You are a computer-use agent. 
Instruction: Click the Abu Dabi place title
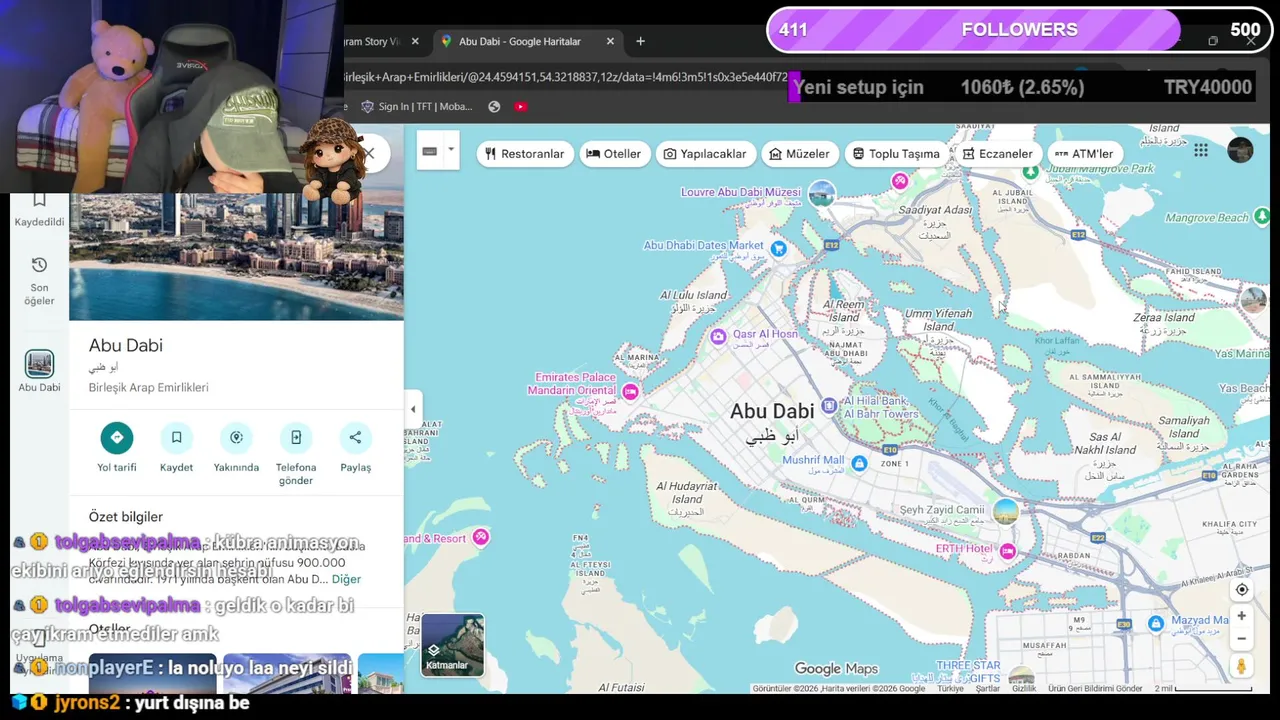point(125,345)
